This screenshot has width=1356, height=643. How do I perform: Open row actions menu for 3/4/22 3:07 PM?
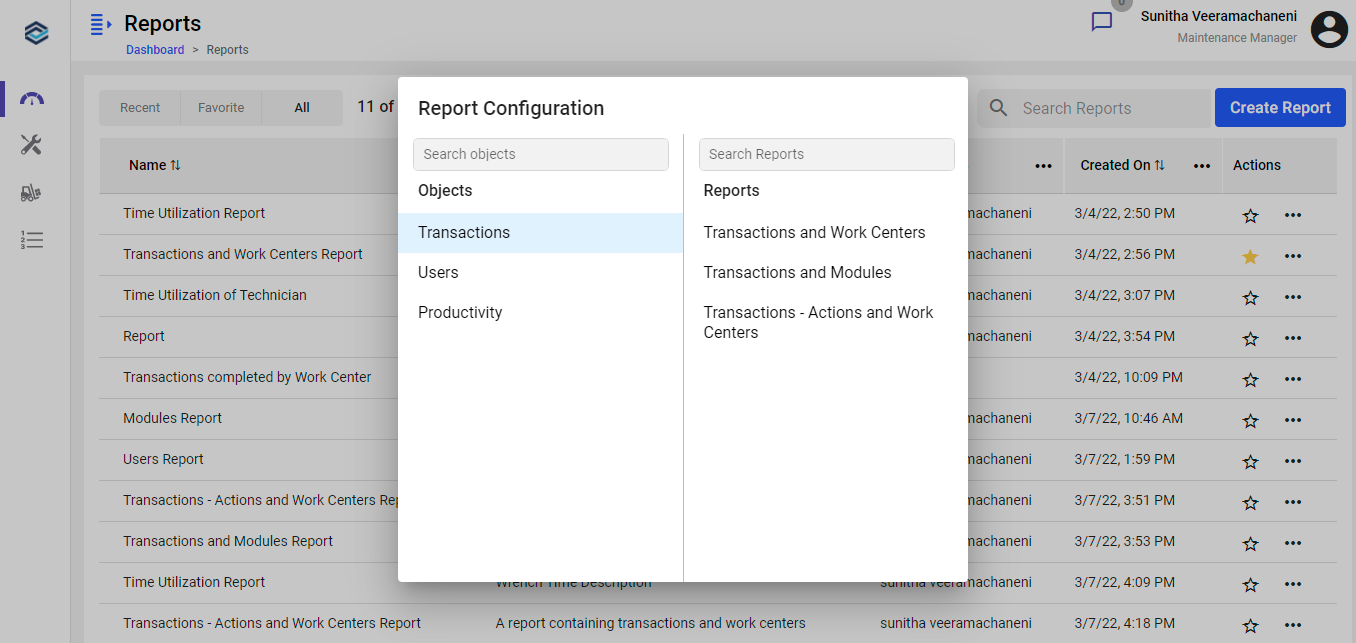(x=1293, y=297)
